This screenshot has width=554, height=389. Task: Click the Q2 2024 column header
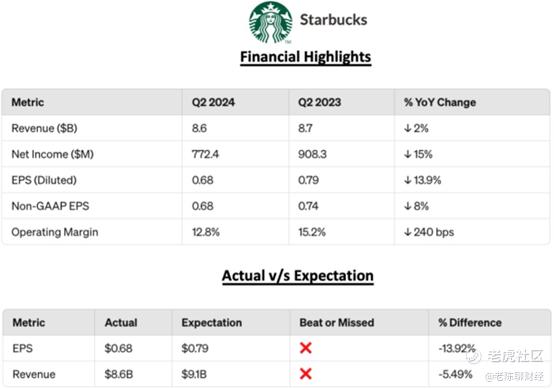click(x=213, y=102)
